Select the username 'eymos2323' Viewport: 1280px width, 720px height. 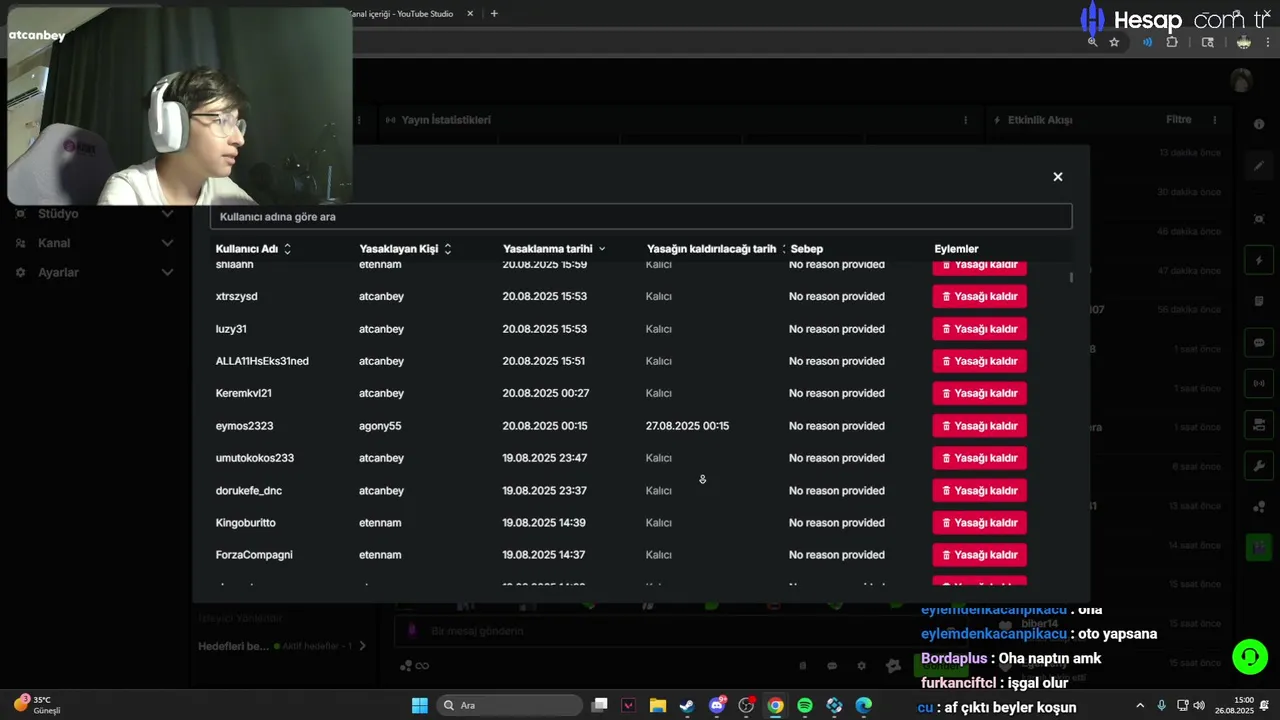tap(244, 426)
